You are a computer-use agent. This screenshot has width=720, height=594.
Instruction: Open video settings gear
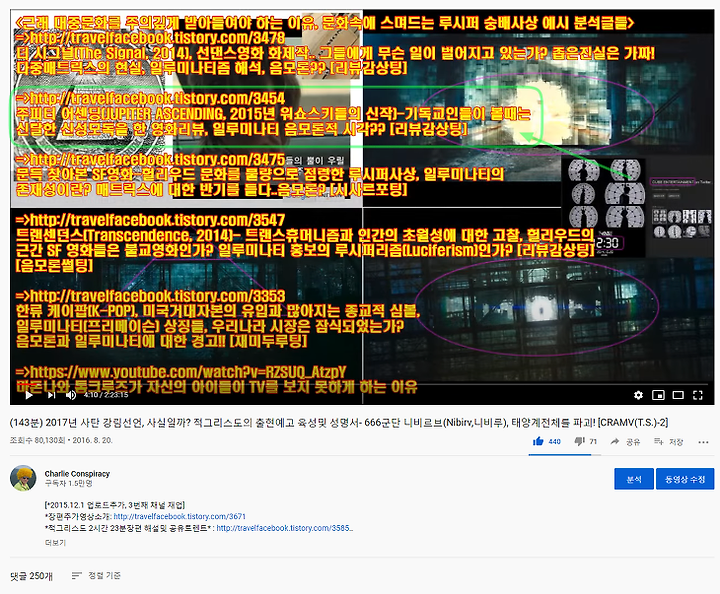point(638,395)
